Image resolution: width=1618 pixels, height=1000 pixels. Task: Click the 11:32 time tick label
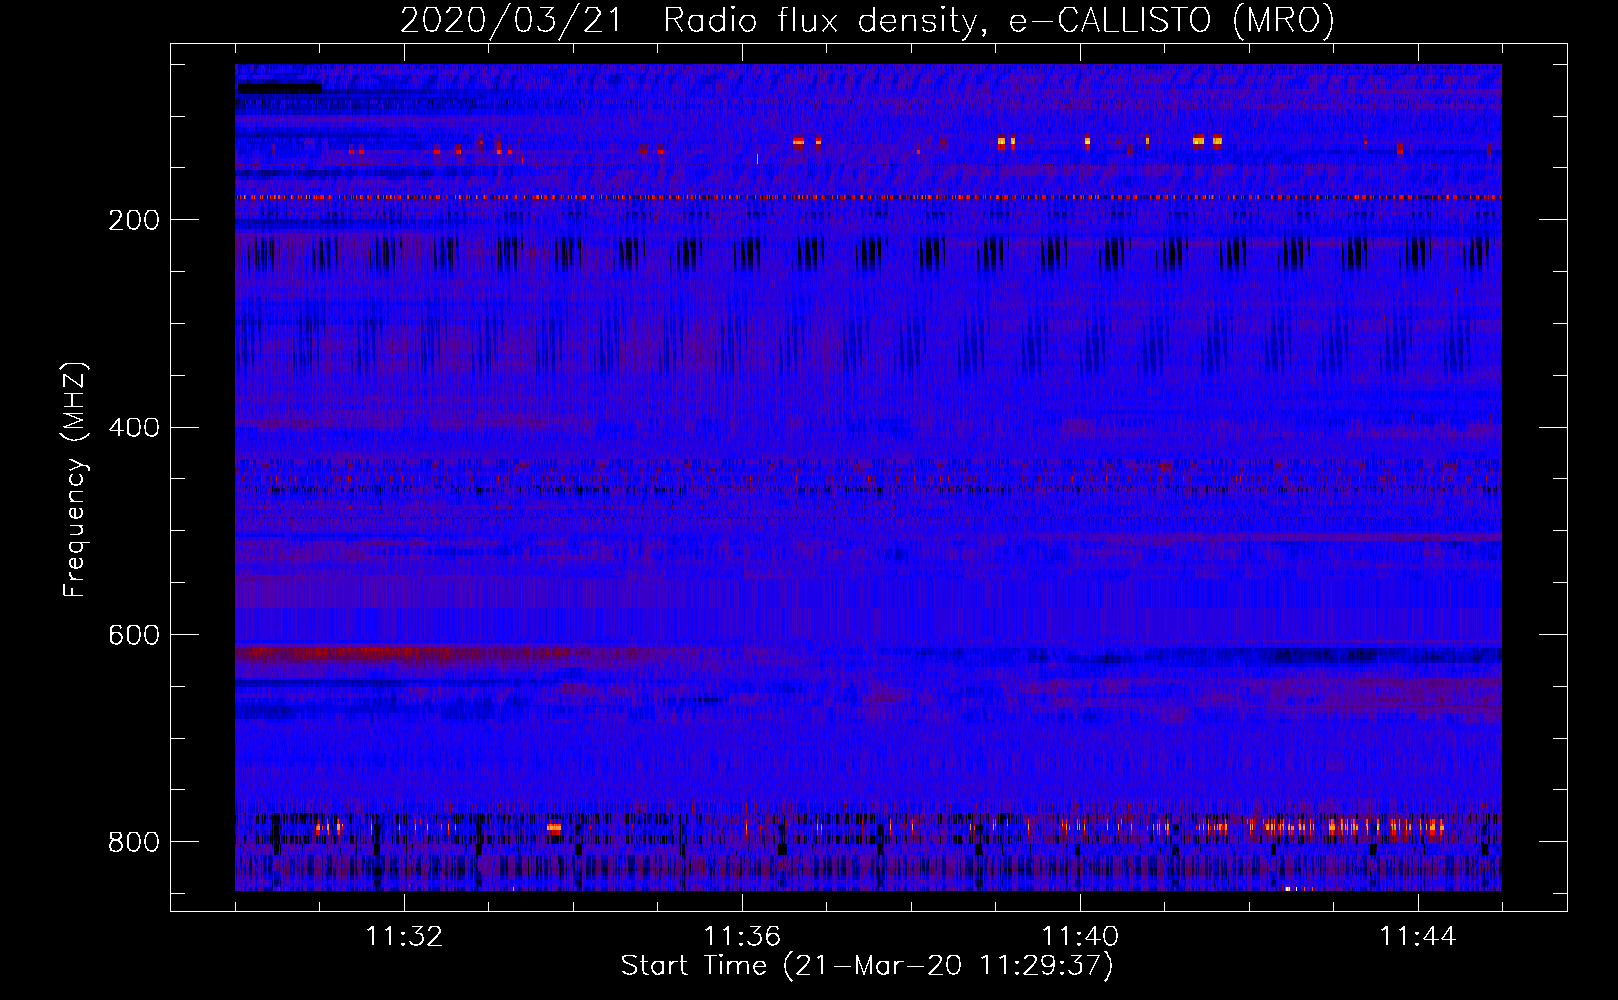[405, 937]
